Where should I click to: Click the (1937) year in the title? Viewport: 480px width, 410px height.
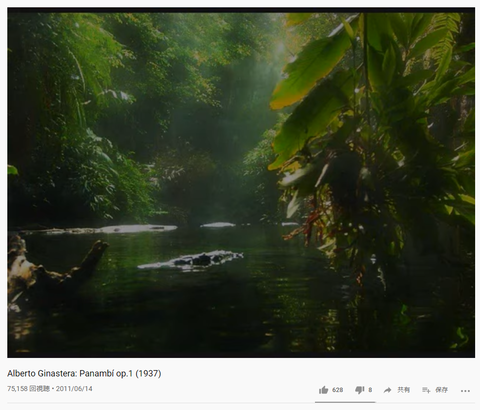(x=148, y=373)
